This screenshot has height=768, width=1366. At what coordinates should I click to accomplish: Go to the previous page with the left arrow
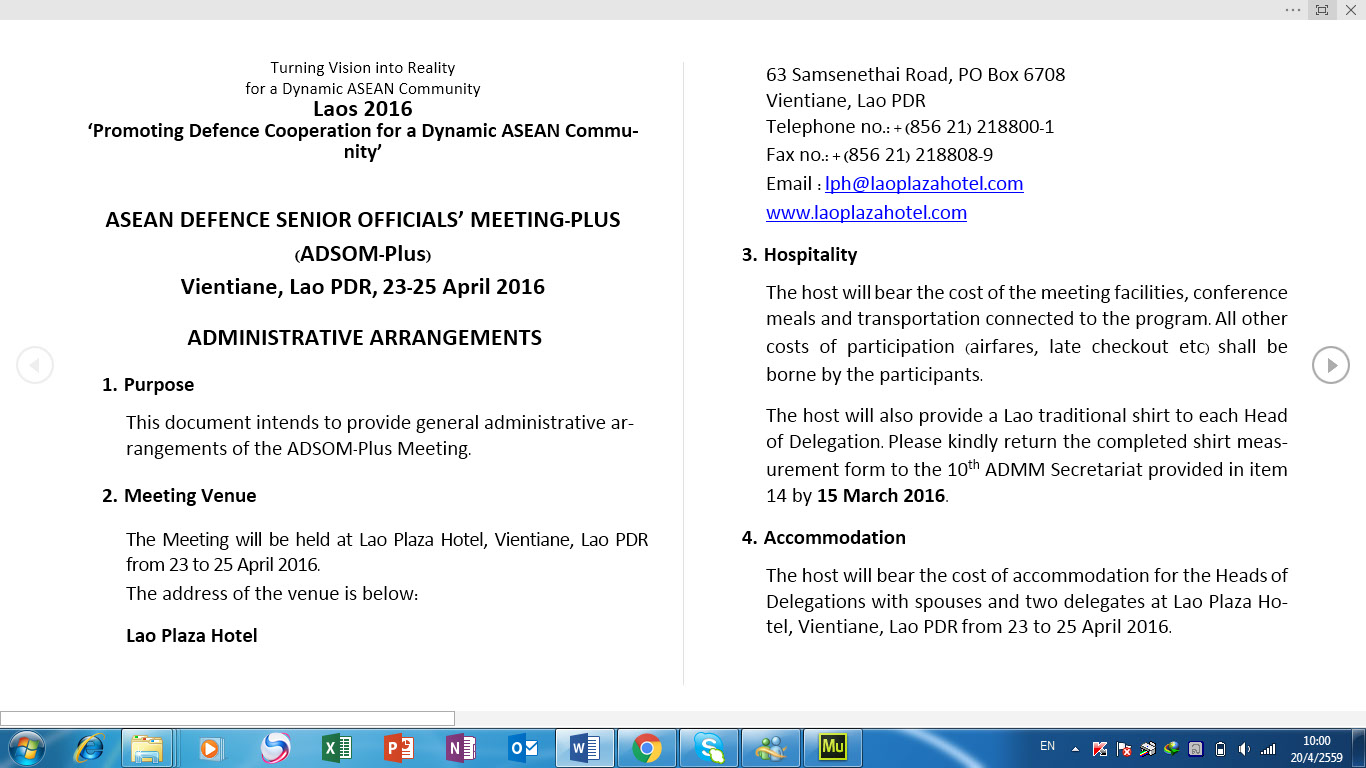coord(34,365)
